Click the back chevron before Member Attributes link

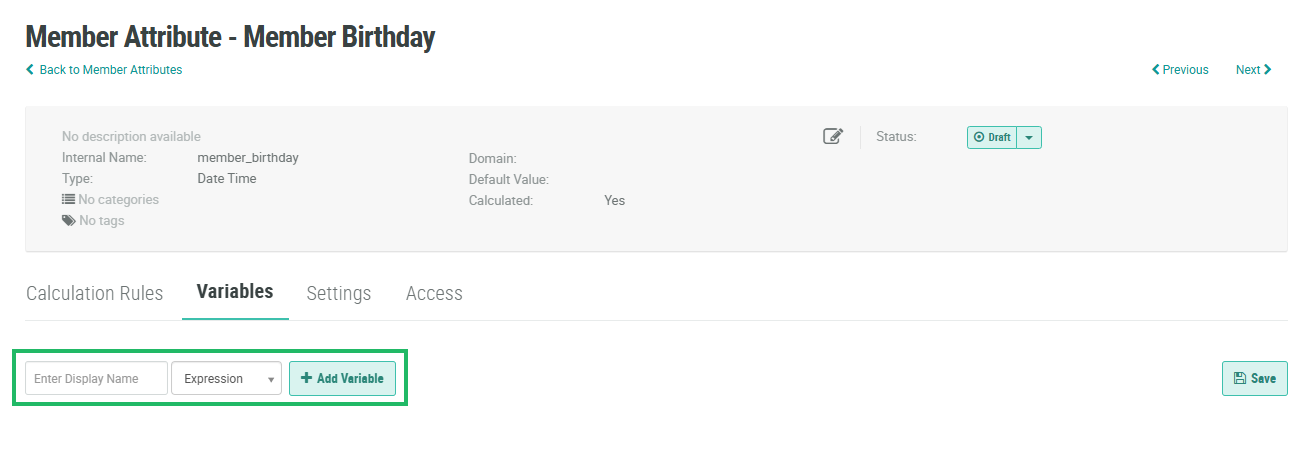click(x=30, y=70)
